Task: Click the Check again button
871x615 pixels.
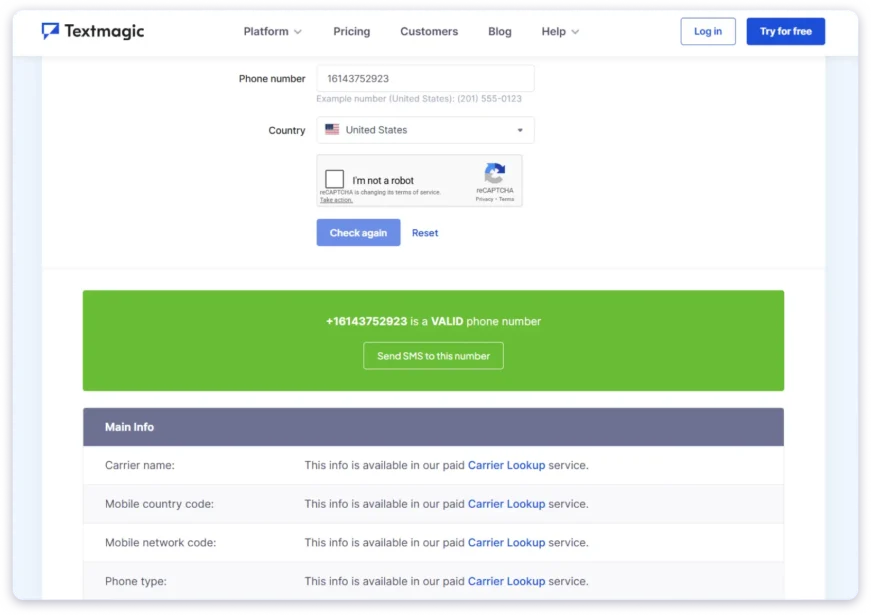Action: [x=358, y=233]
